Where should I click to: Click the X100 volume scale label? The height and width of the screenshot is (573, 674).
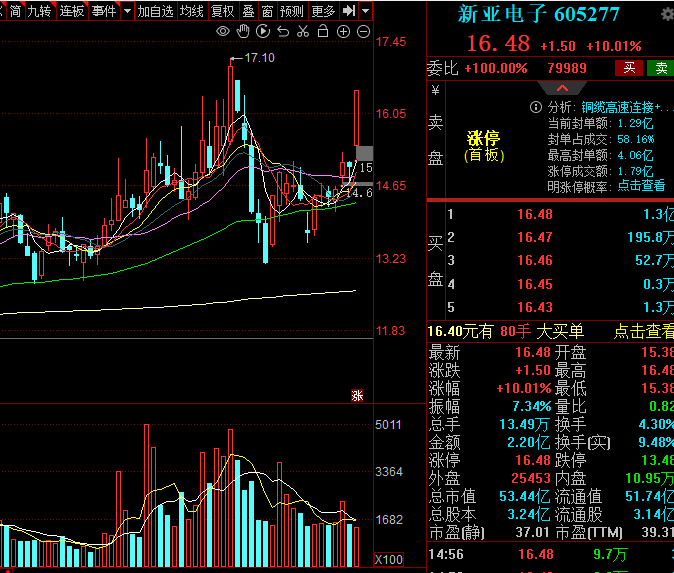(x=389, y=559)
